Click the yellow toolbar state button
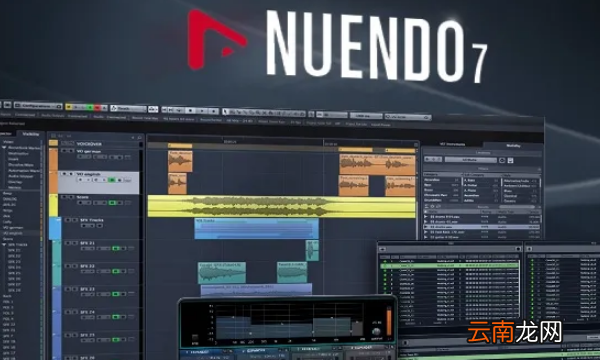The height and width of the screenshot is (360, 600). pos(69,107)
